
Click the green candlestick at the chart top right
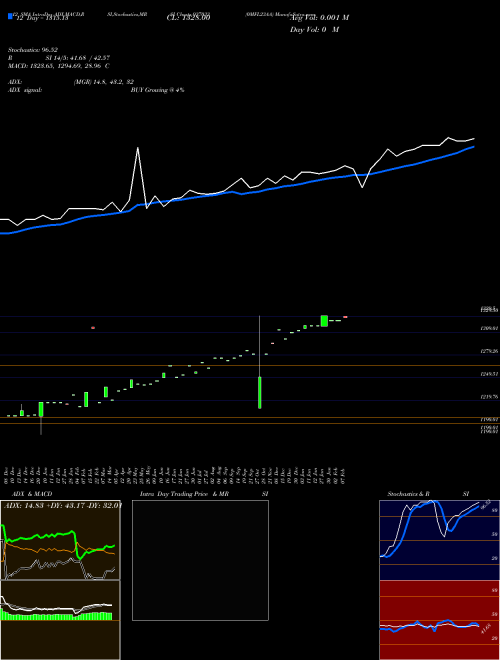(x=324, y=321)
